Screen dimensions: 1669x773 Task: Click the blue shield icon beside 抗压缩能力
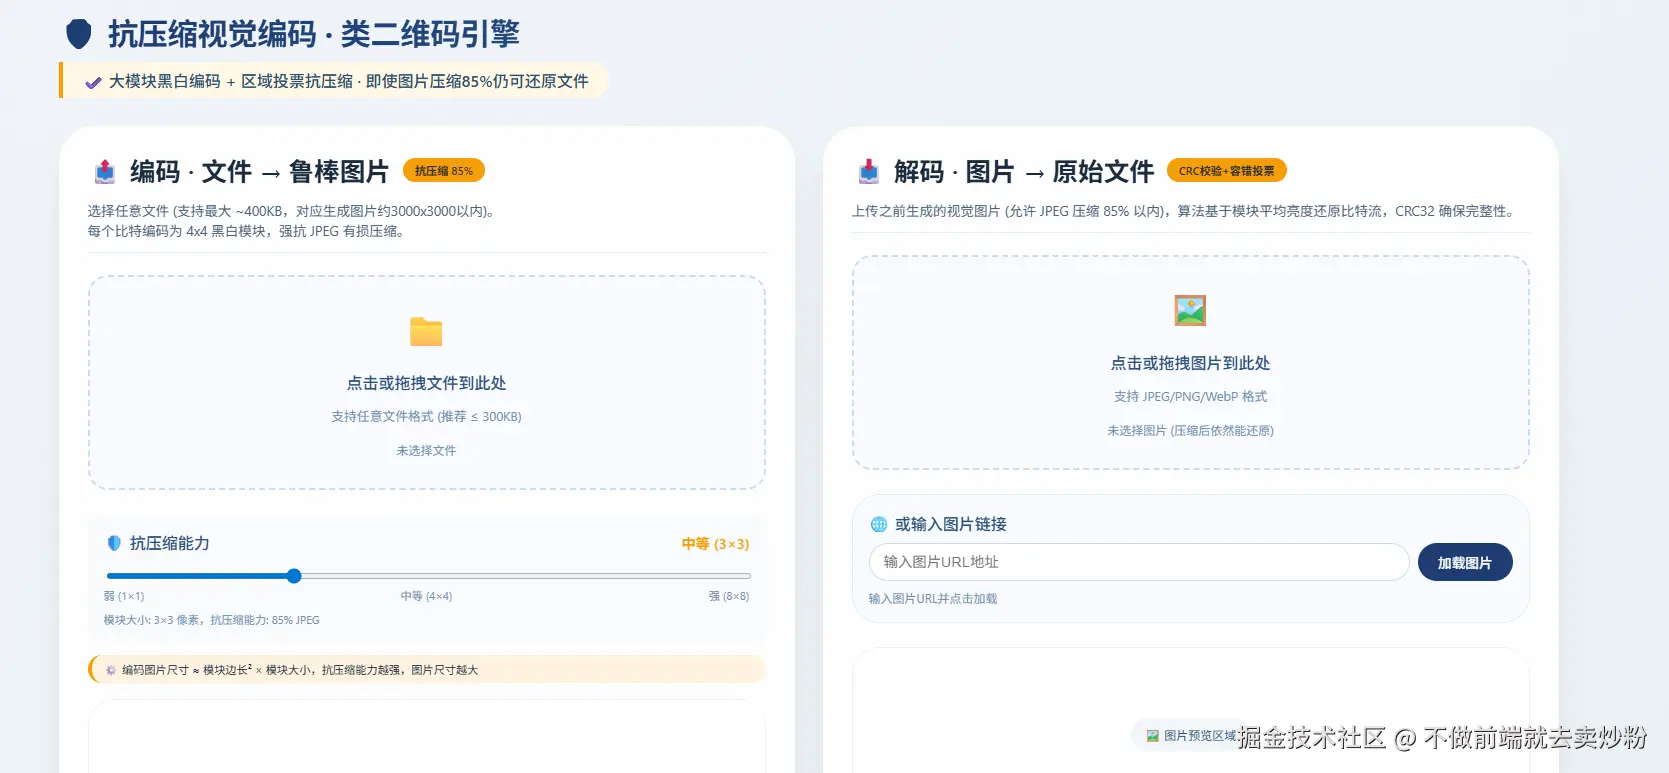coord(114,543)
